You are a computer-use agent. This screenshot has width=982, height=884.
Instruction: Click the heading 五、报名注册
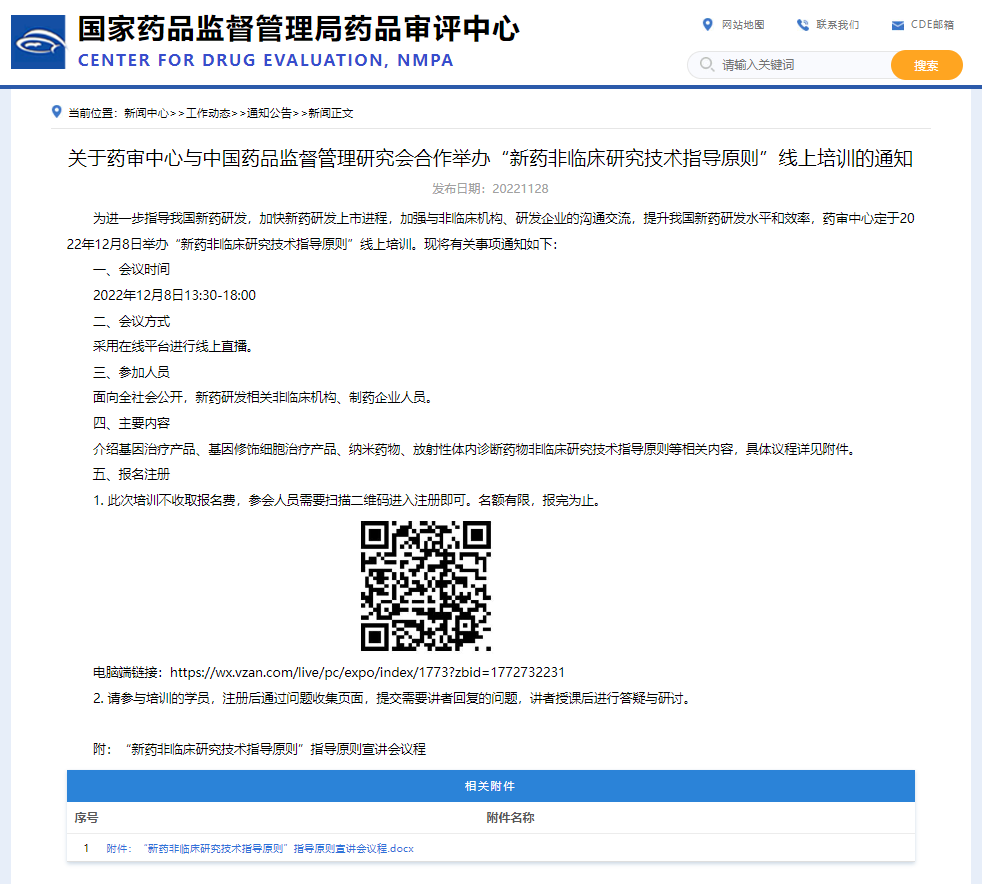tap(132, 475)
